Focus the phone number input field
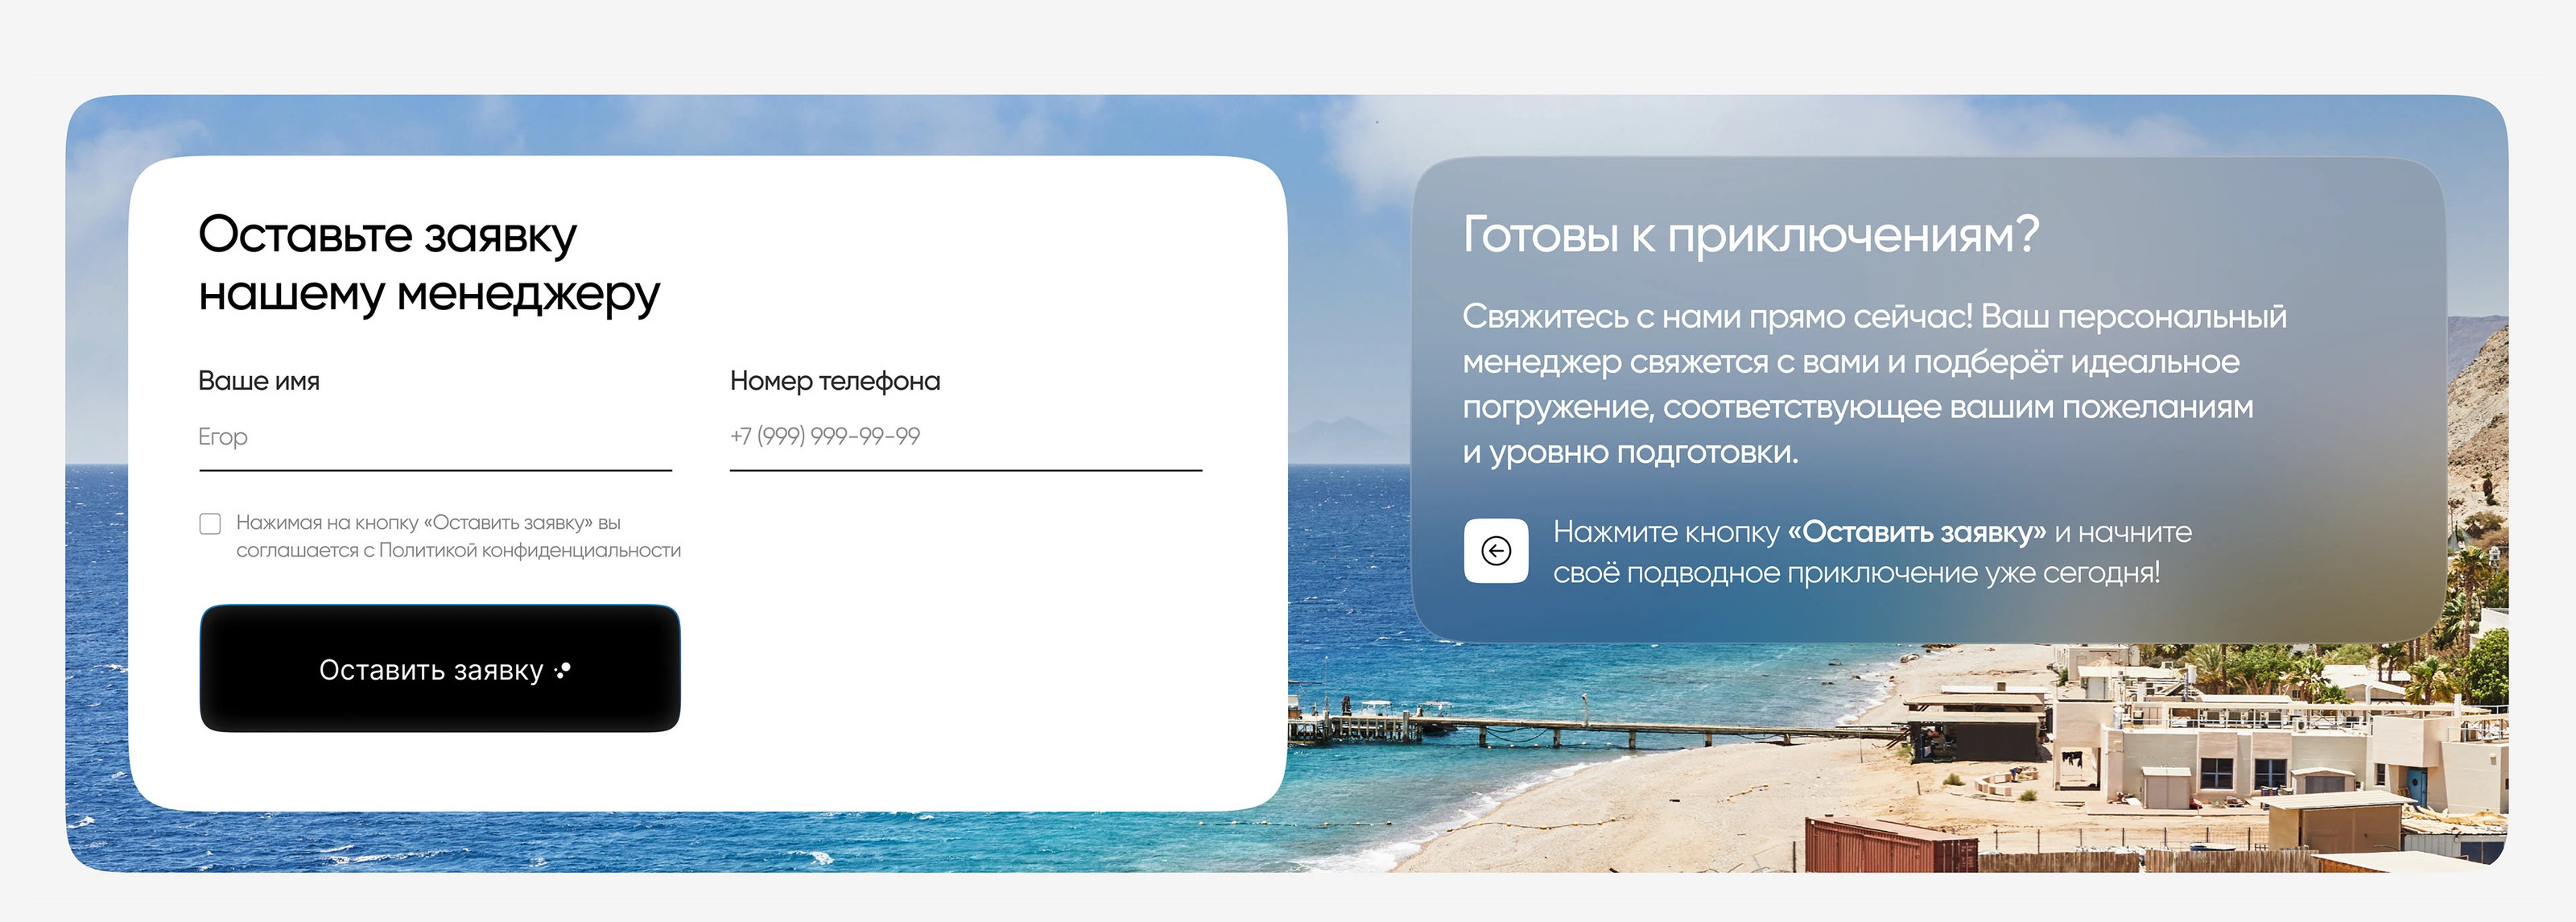The image size is (2576, 922). coord(965,438)
